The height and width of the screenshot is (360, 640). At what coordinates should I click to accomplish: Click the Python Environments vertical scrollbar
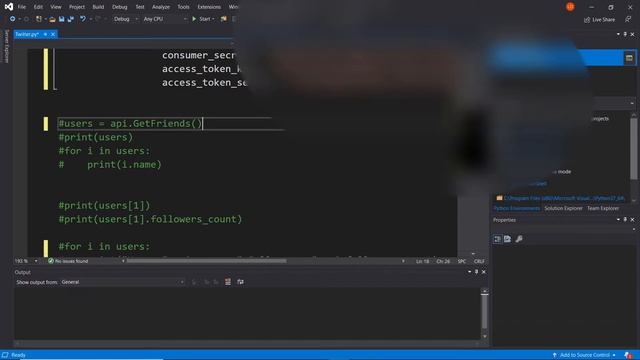point(633,157)
